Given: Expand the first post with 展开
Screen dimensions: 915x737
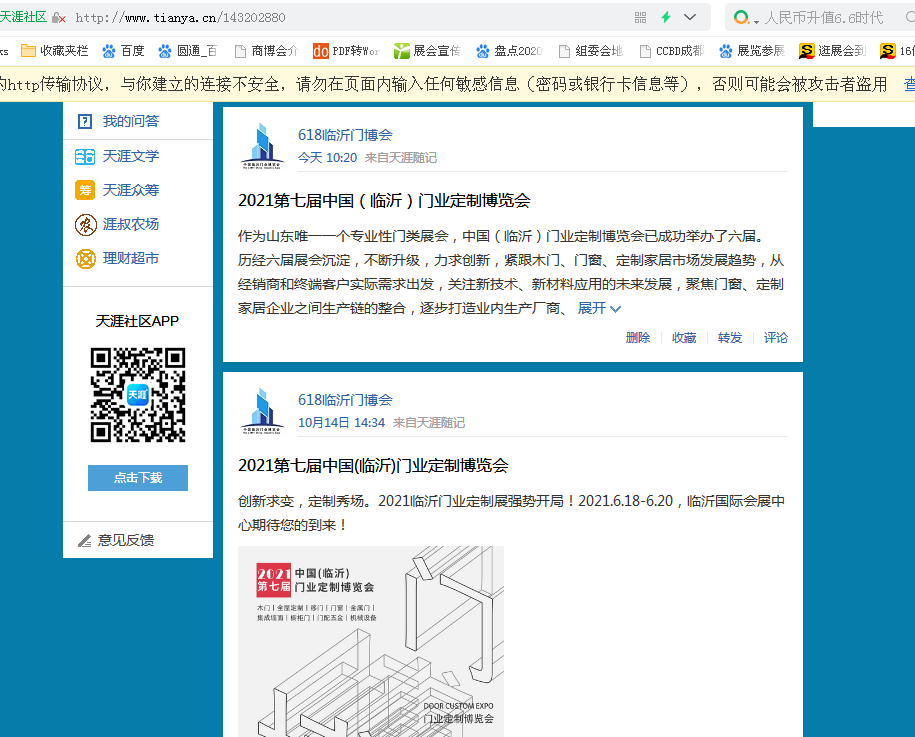Looking at the screenshot, I should (599, 308).
